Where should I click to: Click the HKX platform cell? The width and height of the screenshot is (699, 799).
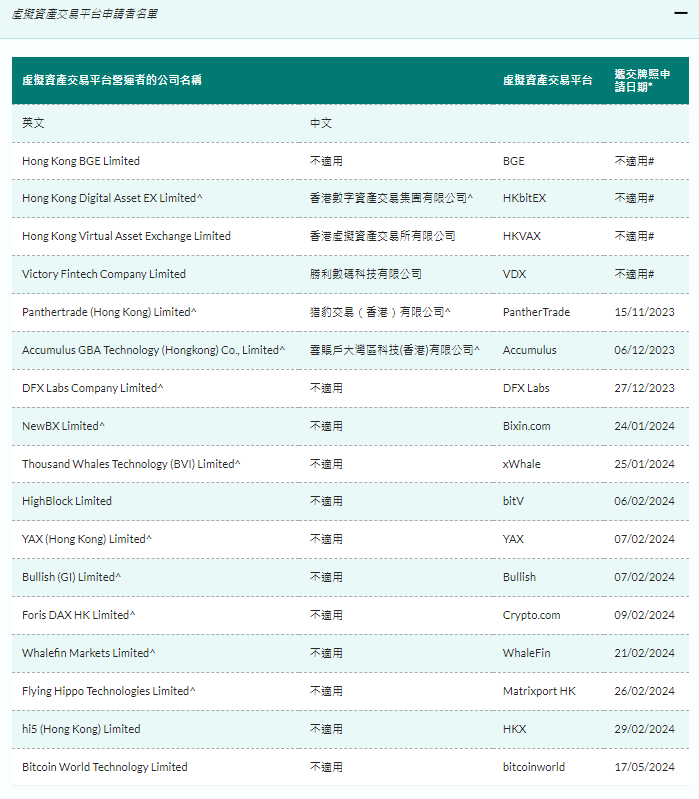tap(515, 729)
